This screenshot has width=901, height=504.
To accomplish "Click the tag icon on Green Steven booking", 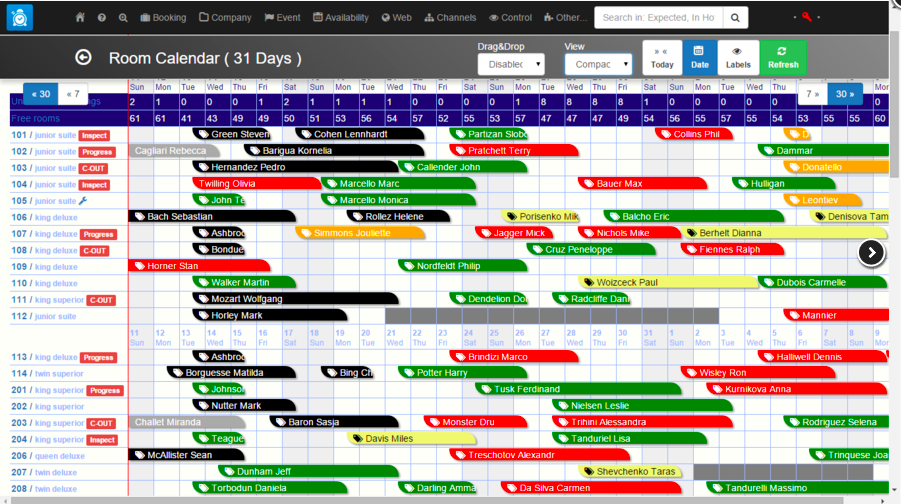I will point(203,134).
